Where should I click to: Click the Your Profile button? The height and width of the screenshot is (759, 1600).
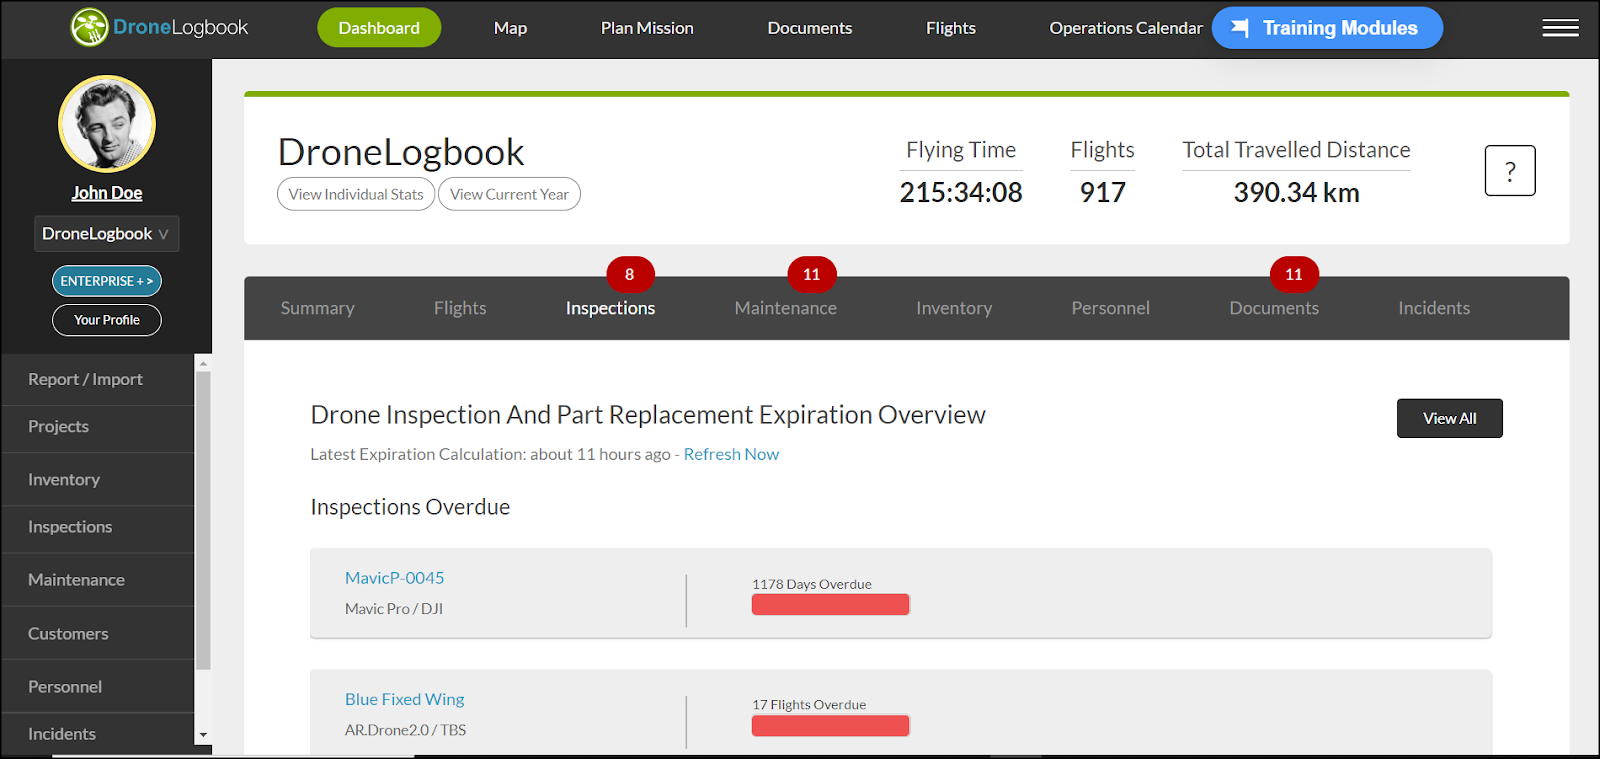click(107, 320)
